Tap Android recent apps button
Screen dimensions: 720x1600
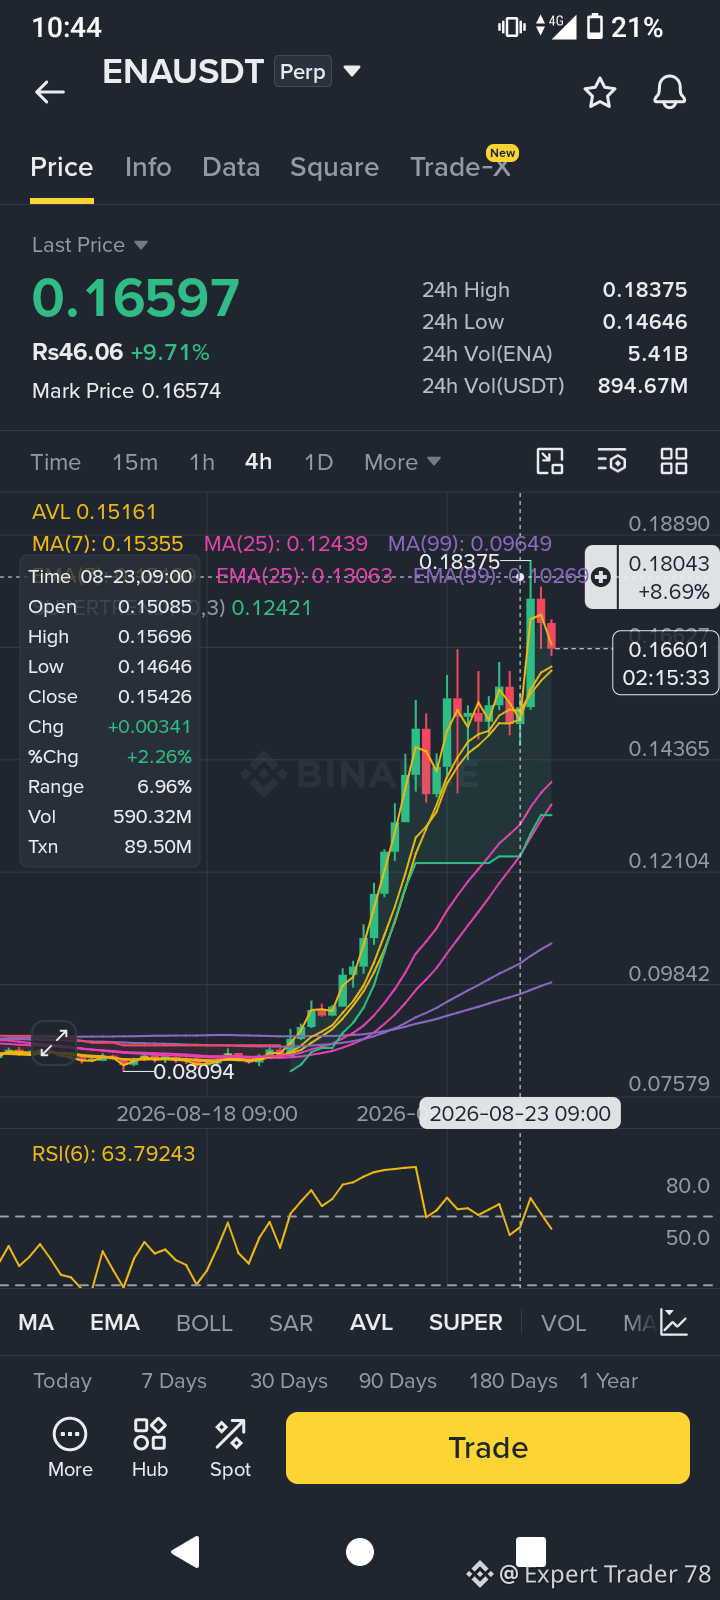(x=531, y=1551)
